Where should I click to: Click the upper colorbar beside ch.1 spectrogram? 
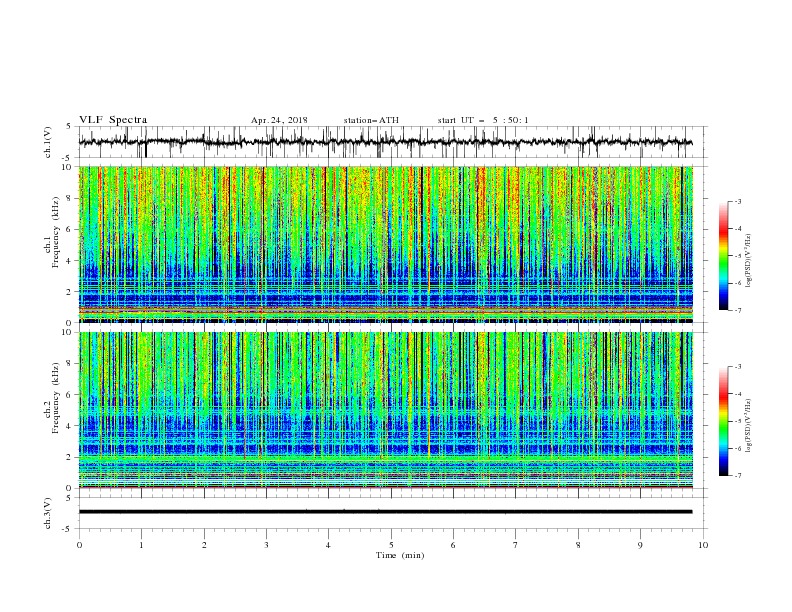(723, 256)
